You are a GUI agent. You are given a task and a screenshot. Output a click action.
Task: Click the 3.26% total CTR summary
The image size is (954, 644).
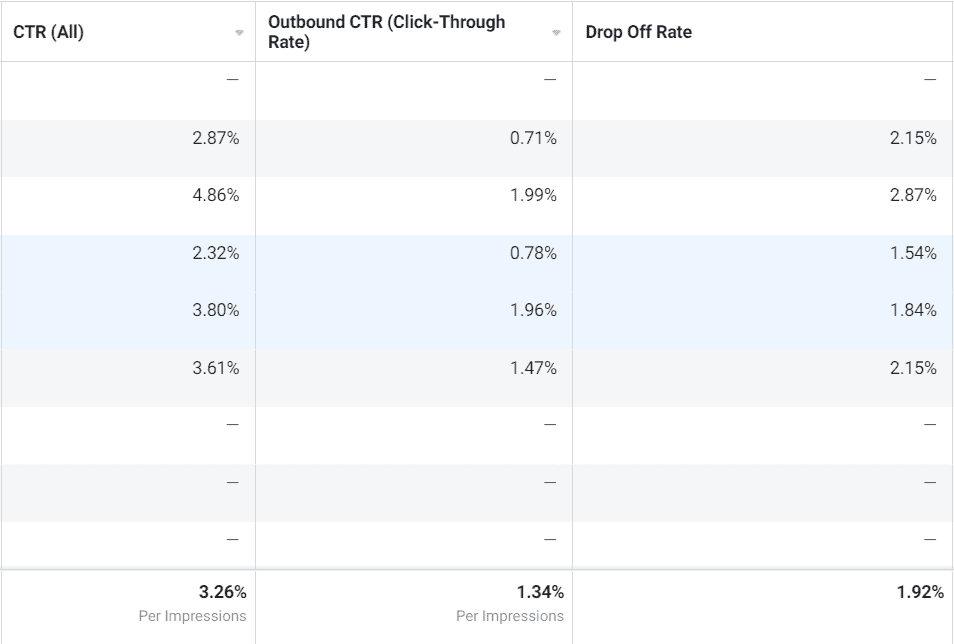[x=223, y=592]
